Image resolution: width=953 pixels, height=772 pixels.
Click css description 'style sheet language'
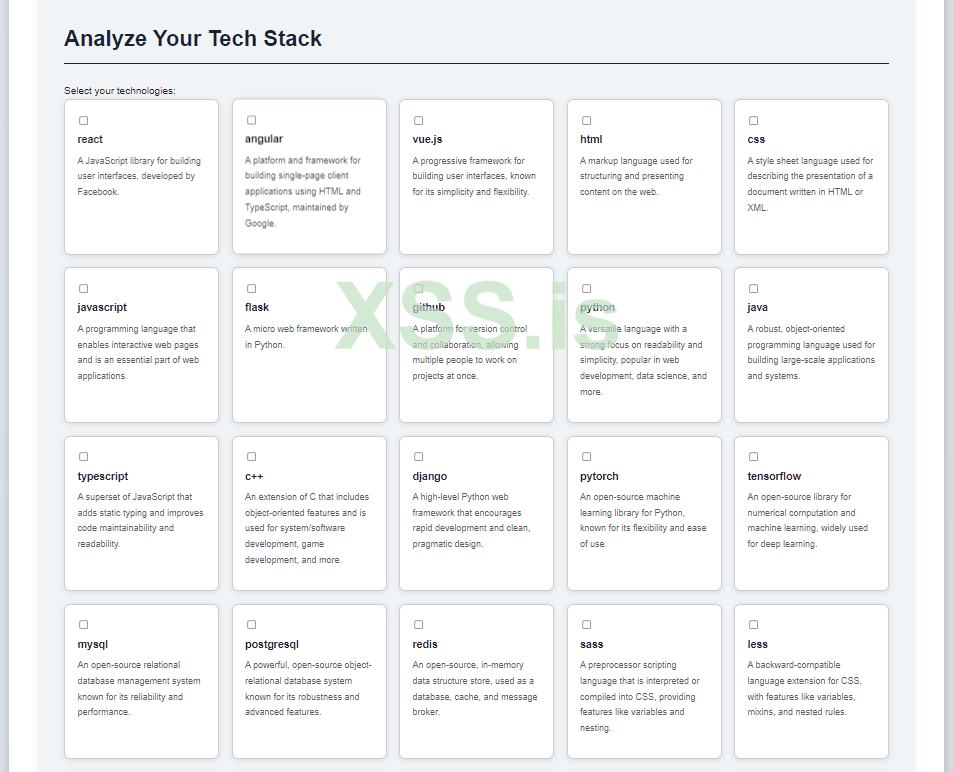[x=810, y=184]
